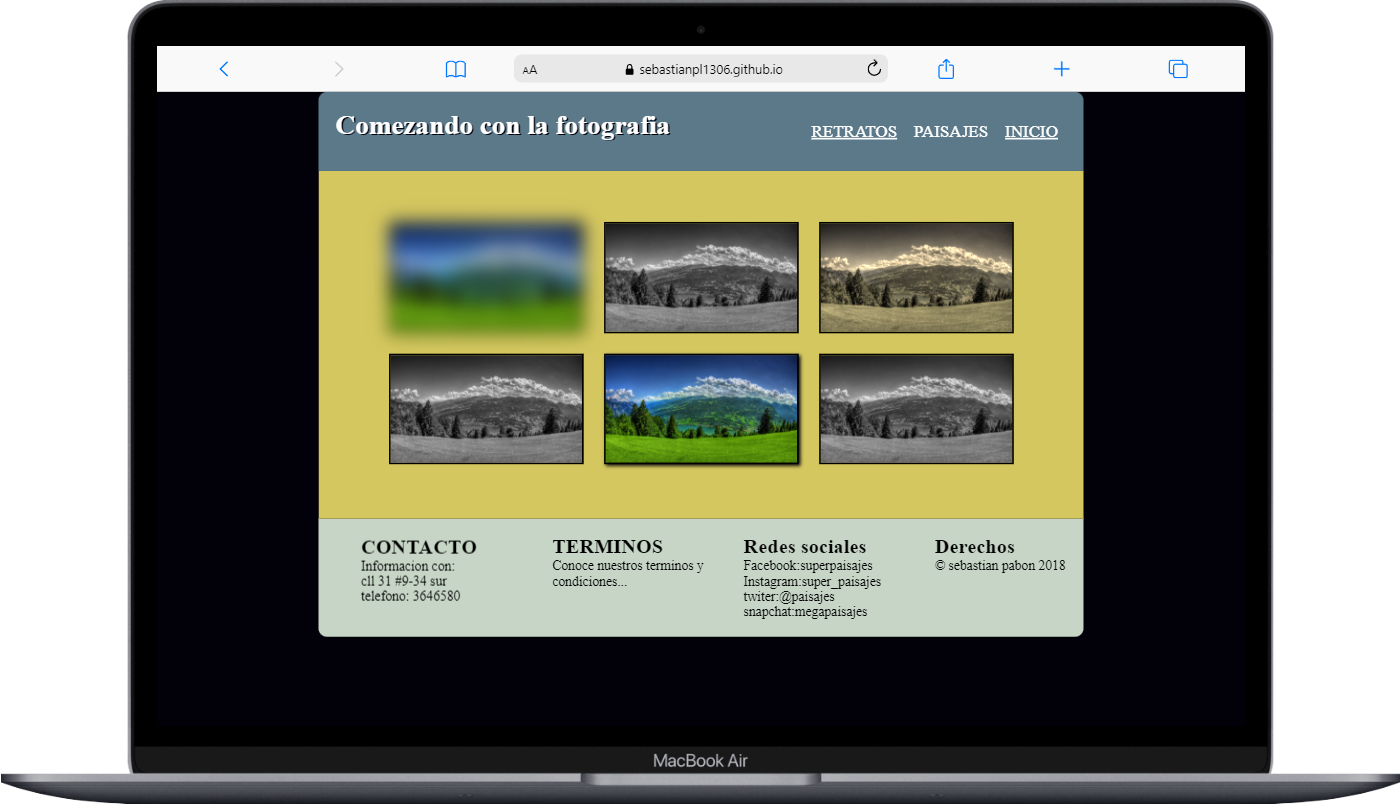
Task: Select the bottom left grayscale photo
Action: coord(486,409)
